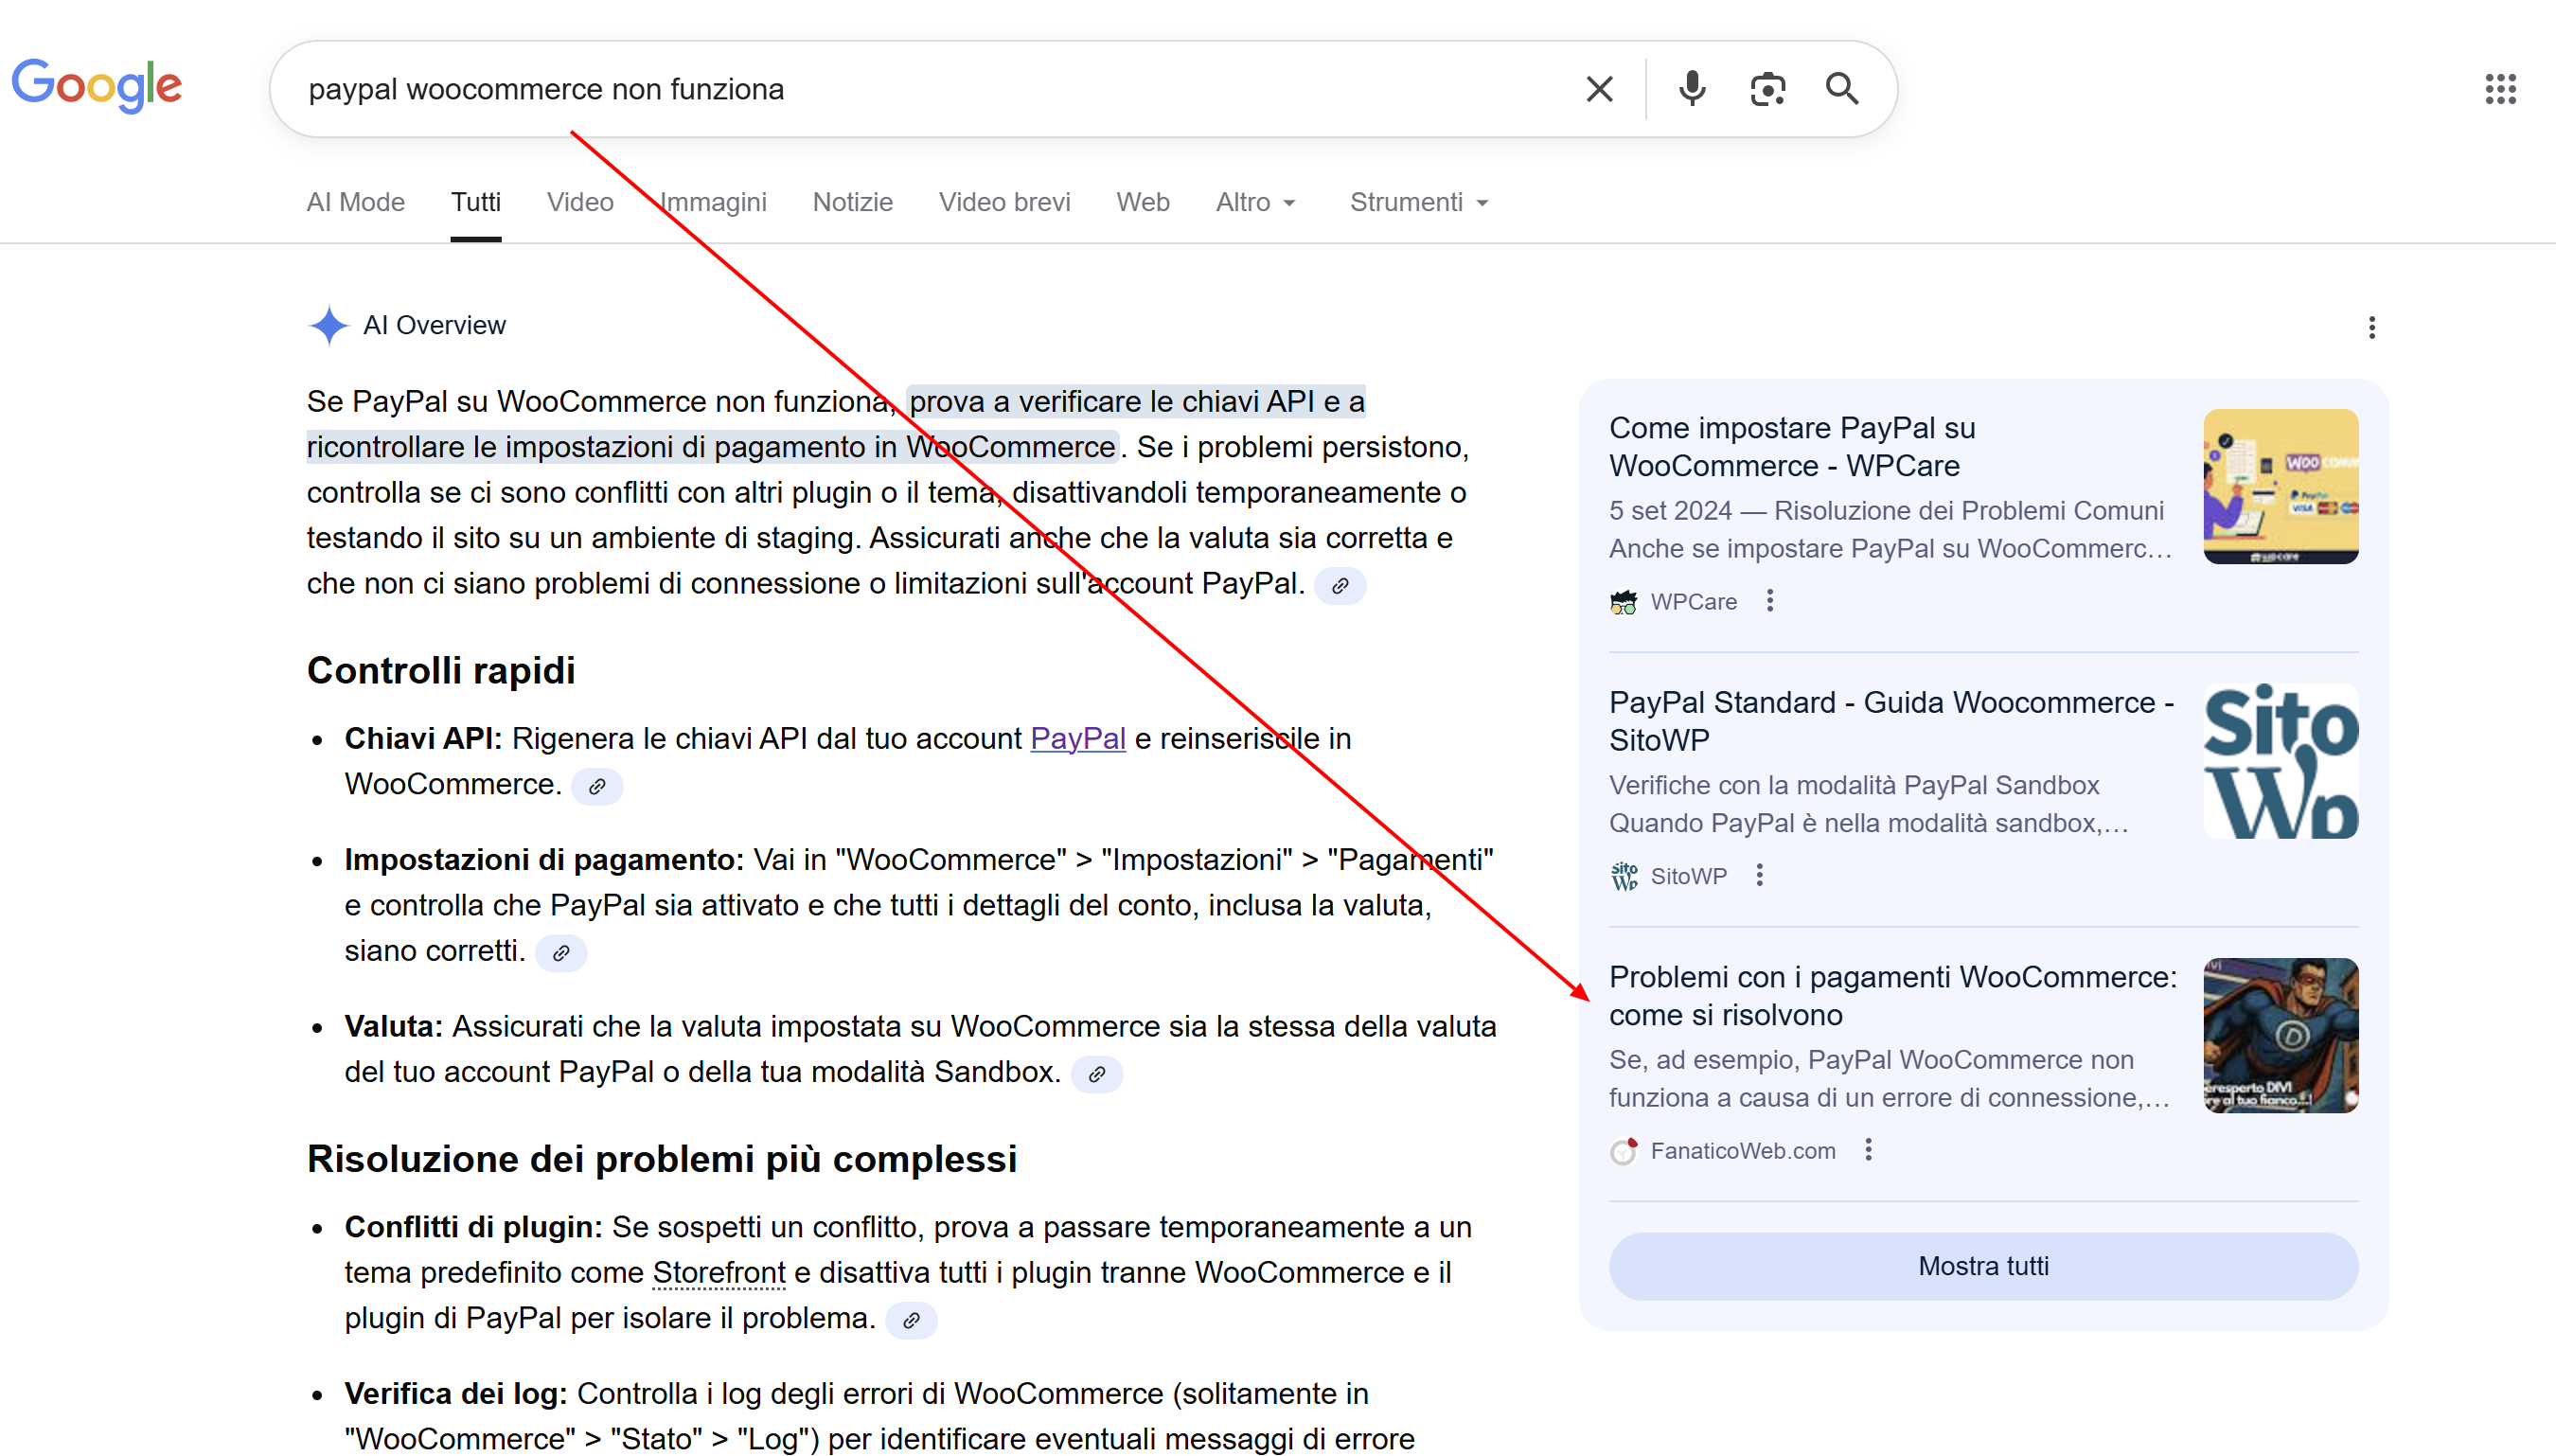Expand the Altro dropdown
The height and width of the screenshot is (1456, 2556).
(x=1255, y=202)
